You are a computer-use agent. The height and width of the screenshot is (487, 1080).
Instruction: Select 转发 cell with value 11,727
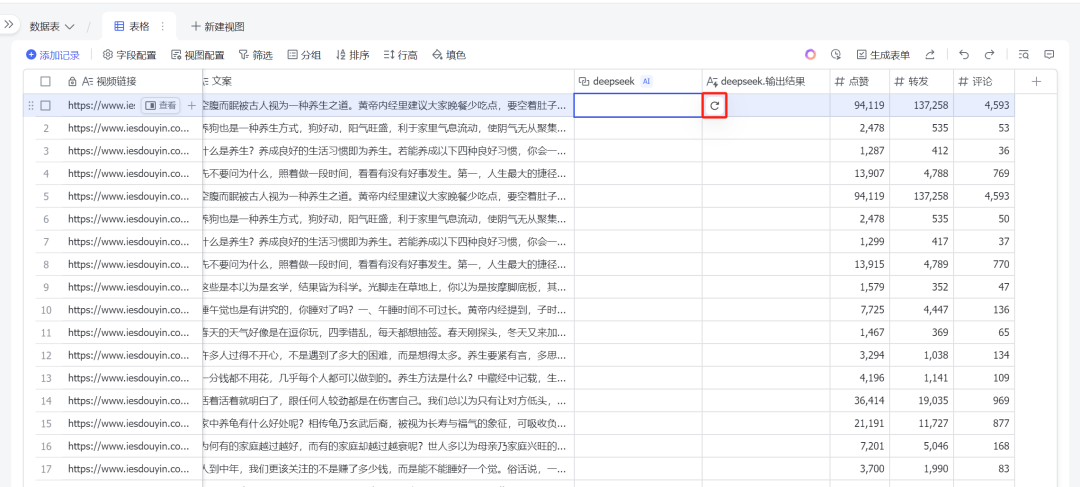coord(922,424)
